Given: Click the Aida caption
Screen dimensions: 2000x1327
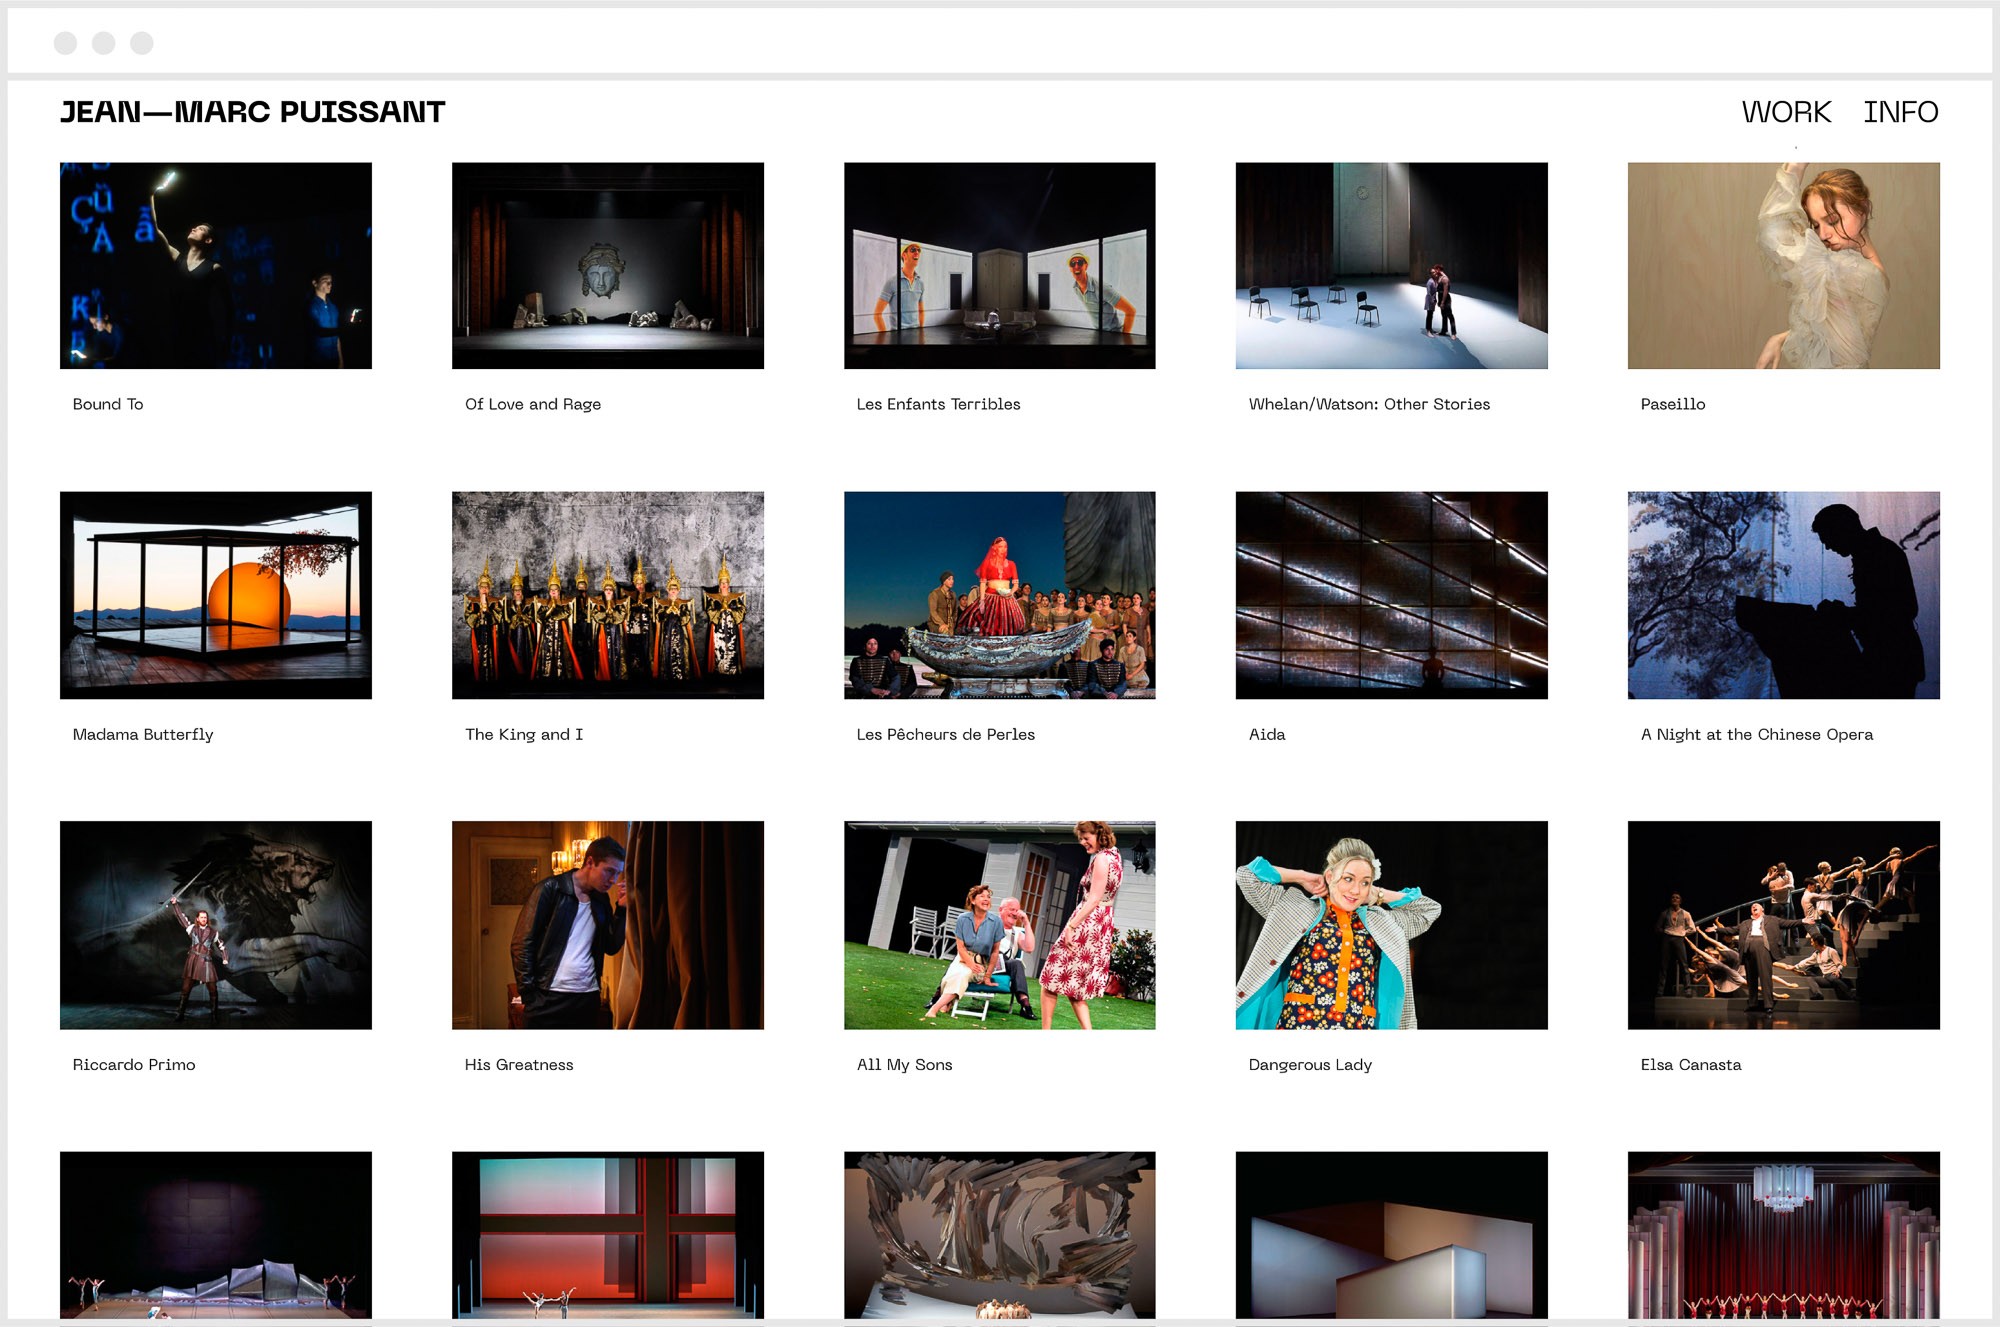Looking at the screenshot, I should pos(1267,735).
